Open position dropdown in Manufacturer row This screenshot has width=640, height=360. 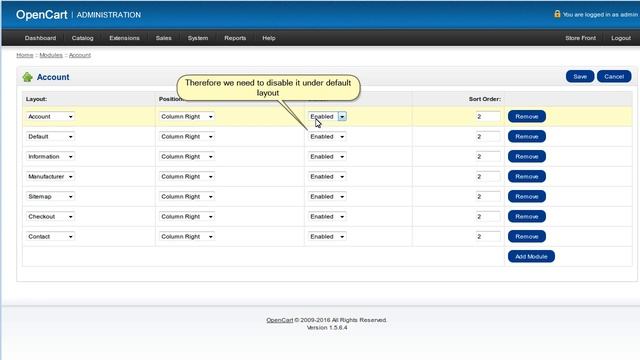(187, 176)
